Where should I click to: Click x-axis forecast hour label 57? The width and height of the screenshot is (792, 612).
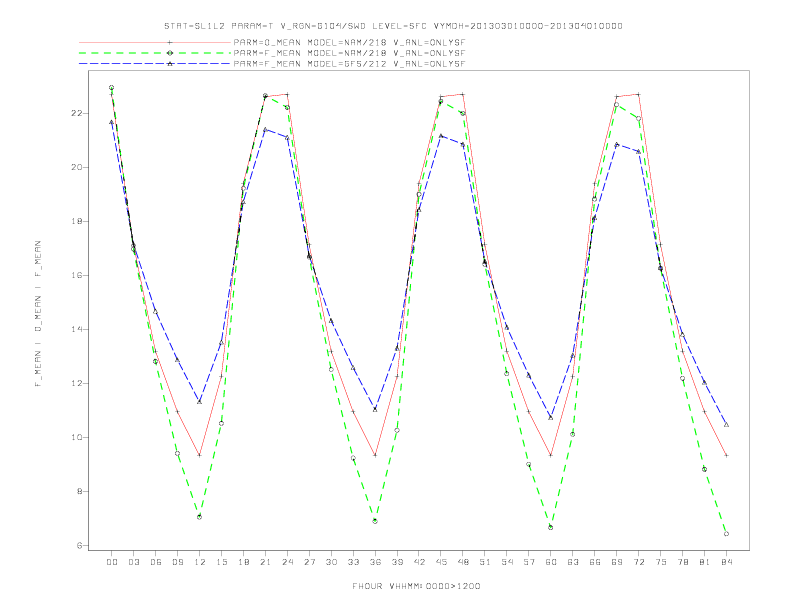coord(529,562)
